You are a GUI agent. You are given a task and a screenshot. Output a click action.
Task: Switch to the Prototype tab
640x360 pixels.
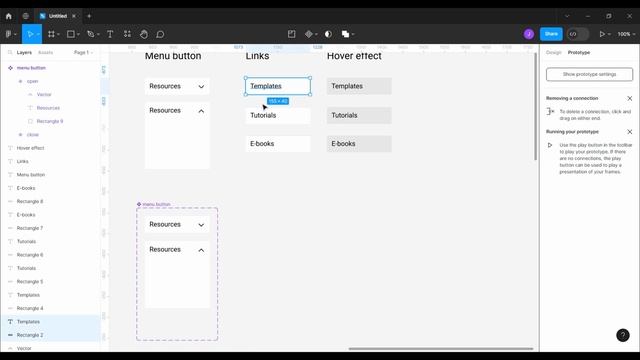click(579, 53)
